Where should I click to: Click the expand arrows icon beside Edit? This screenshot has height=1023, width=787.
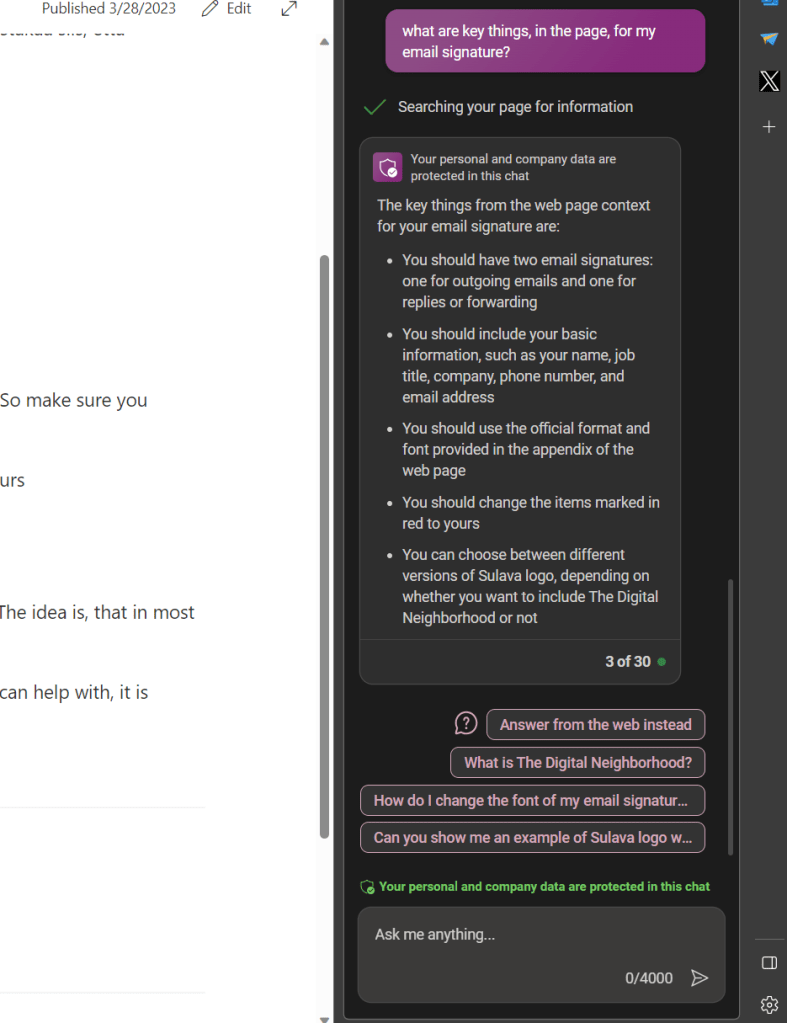pyautogui.click(x=289, y=9)
